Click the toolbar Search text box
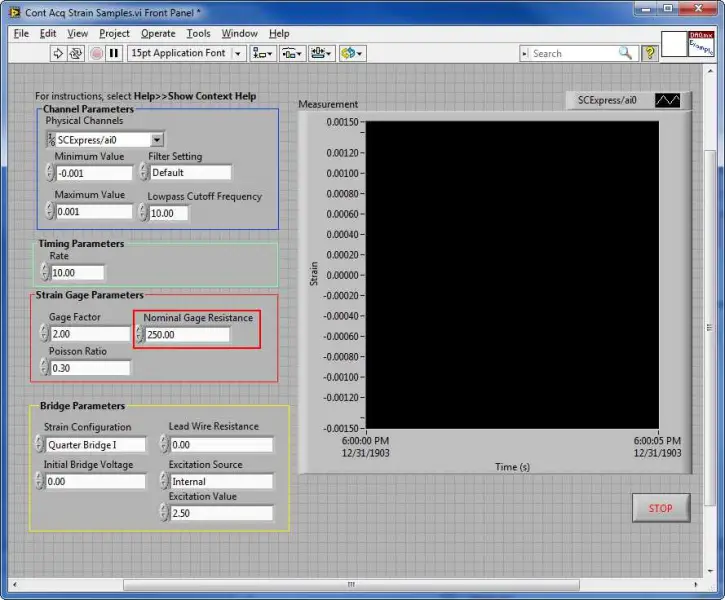Image resolution: width=725 pixels, height=600 pixels. pos(573,54)
